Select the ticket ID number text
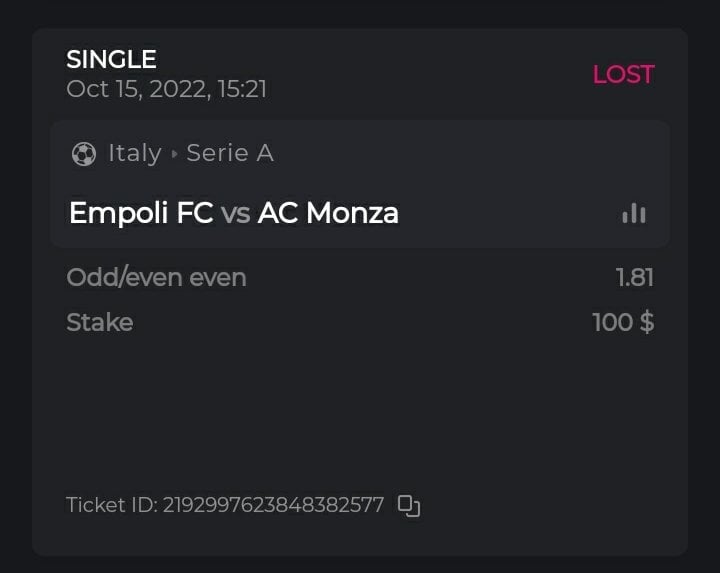The image size is (720, 573). [x=273, y=505]
